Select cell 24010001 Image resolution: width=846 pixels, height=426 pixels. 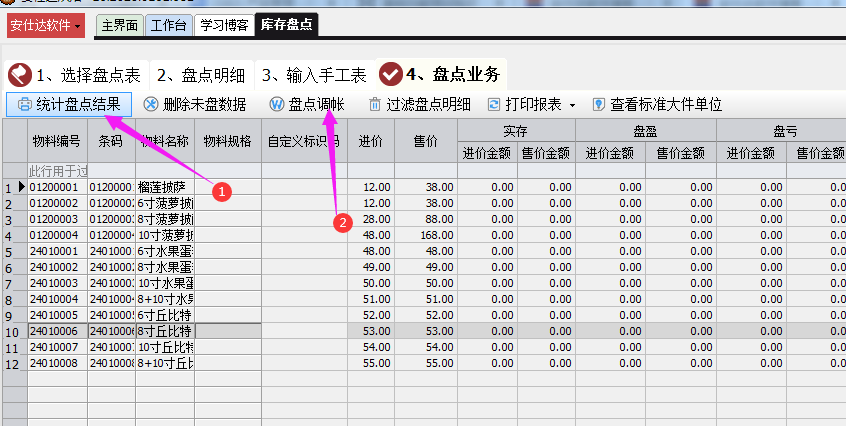57,251
